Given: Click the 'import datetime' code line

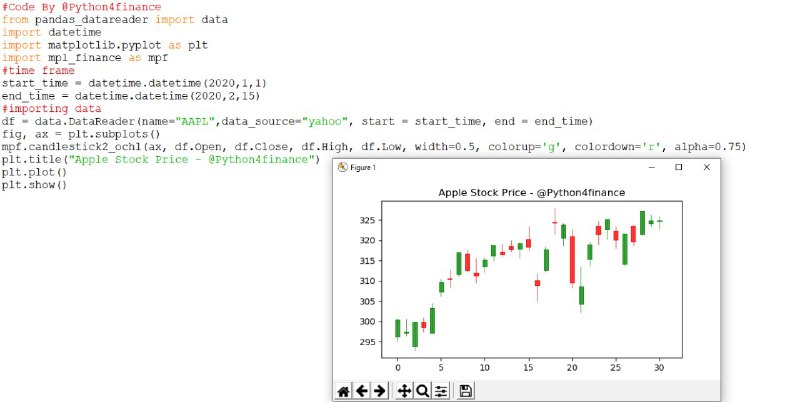Looking at the screenshot, I should click(x=52, y=33).
